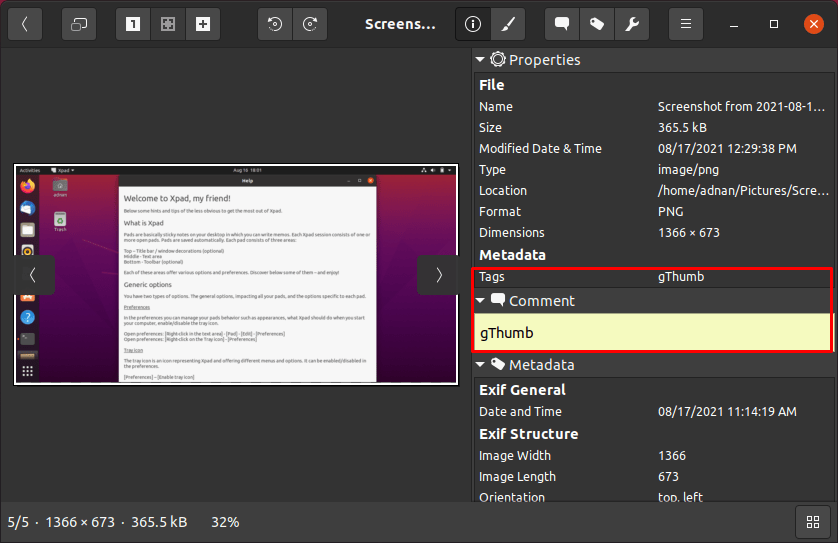Click the window title Screens…
This screenshot has width=838, height=543.
click(400, 24)
